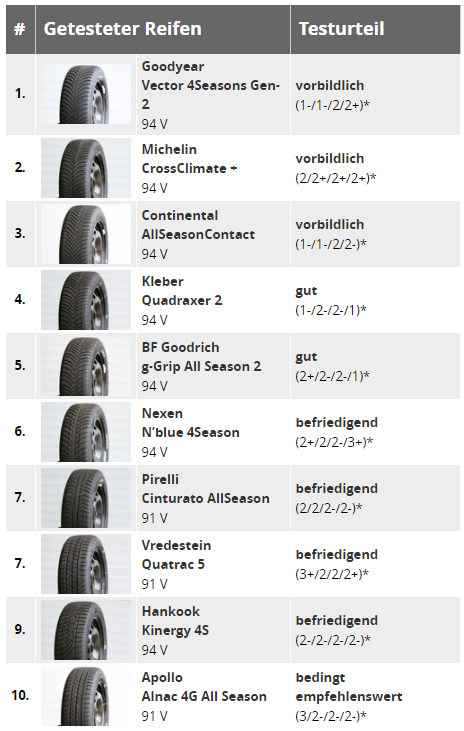Select the Continental AllSeasonContact tire picture
464x731 pixels.
pyautogui.click(x=86, y=234)
